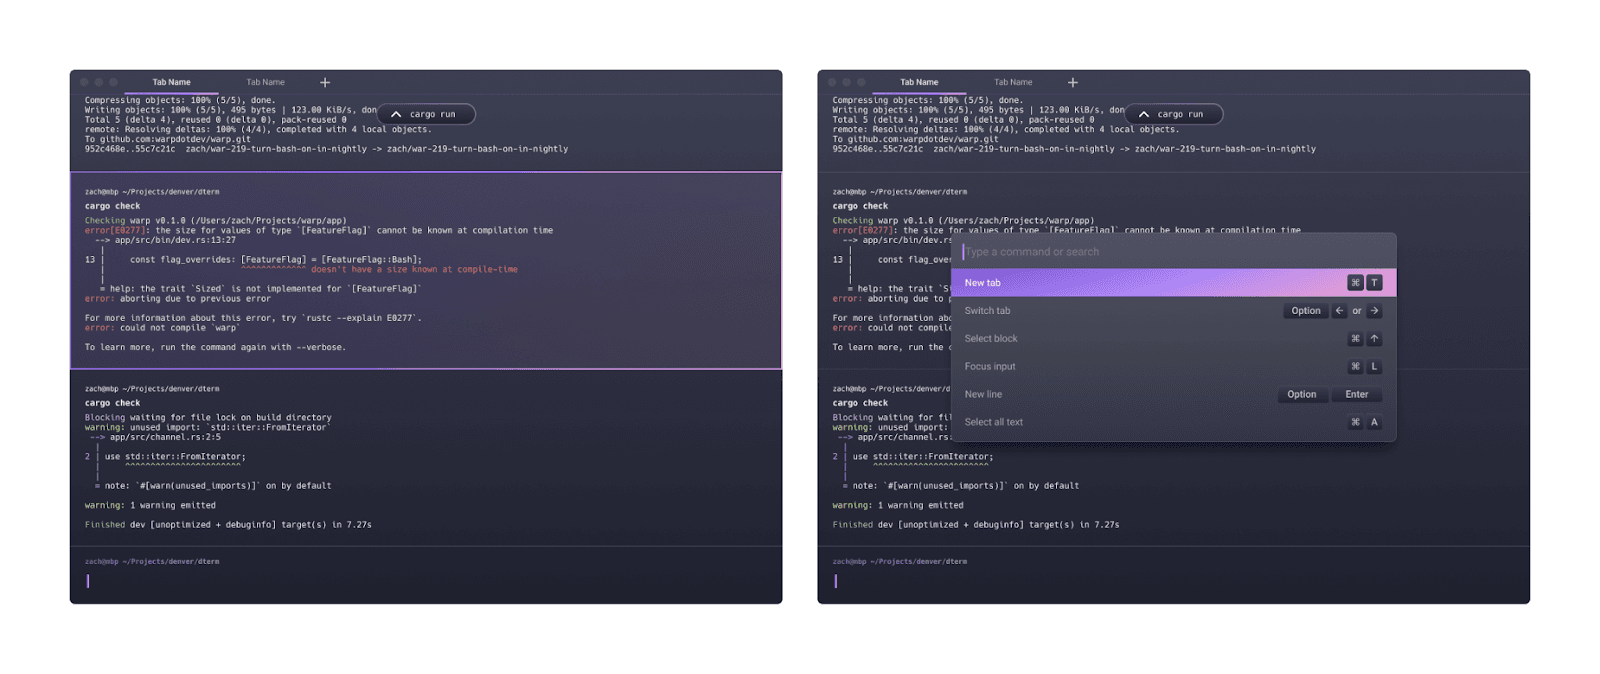Click the highlighted cargo check error block in left window

click(426, 270)
